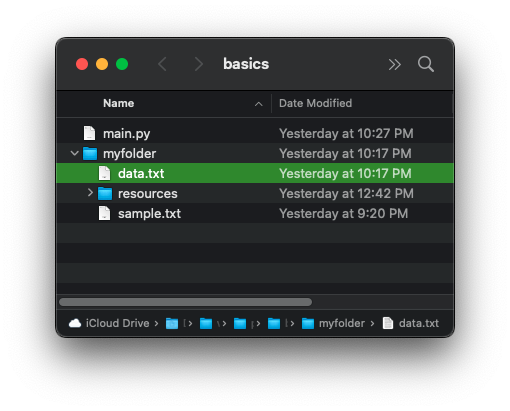Click the green zoom window button
The image size is (510, 411).
click(x=122, y=64)
